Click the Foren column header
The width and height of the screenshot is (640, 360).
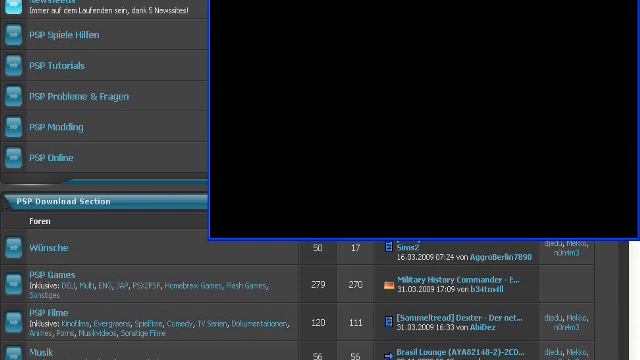40,221
